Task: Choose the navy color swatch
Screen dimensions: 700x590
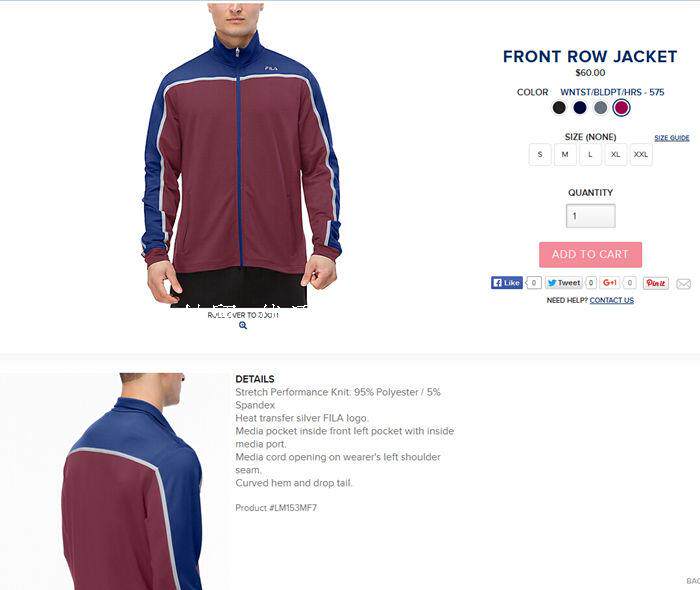Action: [580, 108]
